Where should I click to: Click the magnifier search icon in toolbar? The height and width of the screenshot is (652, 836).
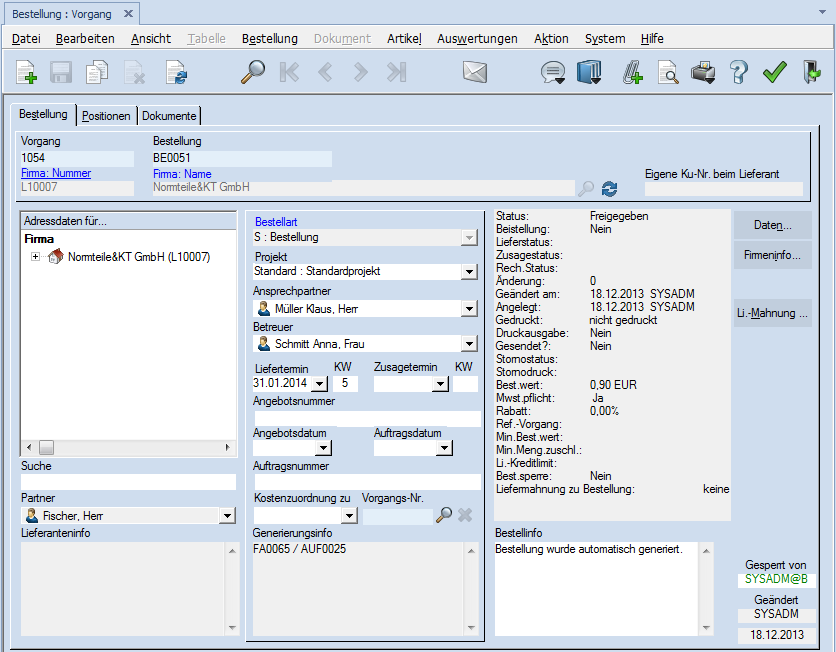[x=254, y=72]
